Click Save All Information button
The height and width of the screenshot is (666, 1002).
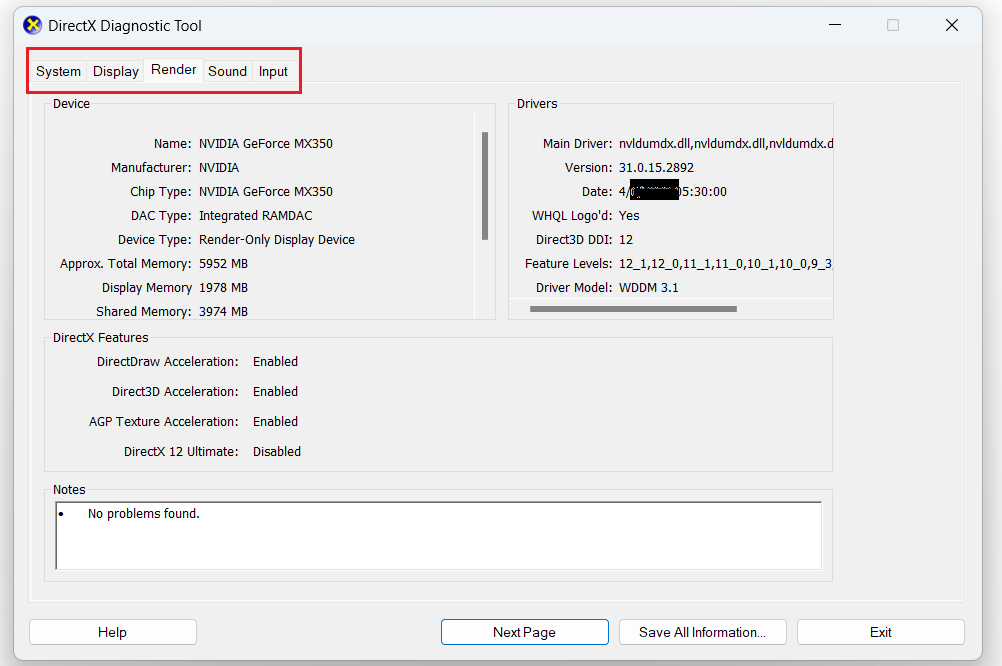[x=702, y=632]
